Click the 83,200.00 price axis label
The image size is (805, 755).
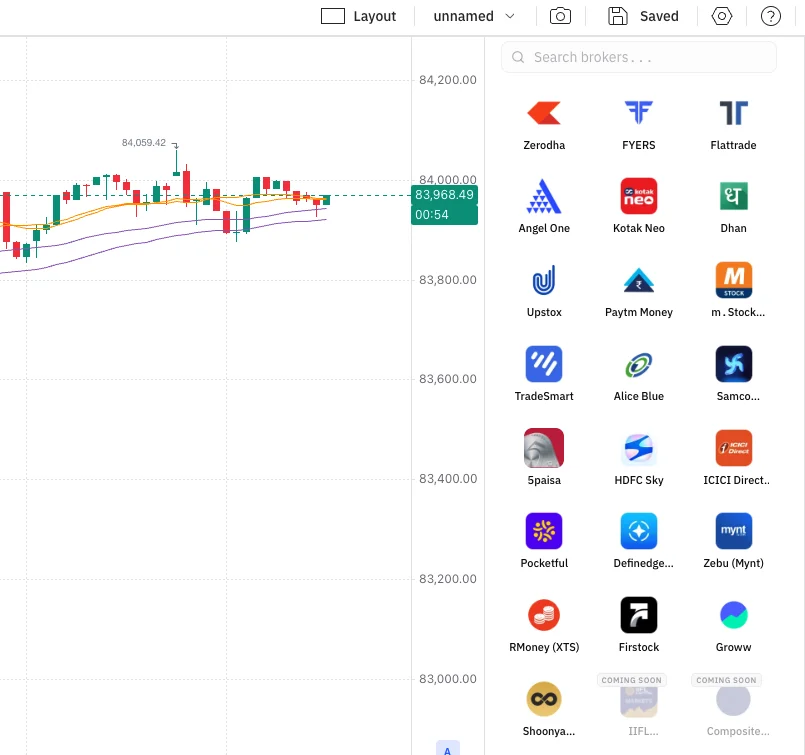tap(448, 579)
